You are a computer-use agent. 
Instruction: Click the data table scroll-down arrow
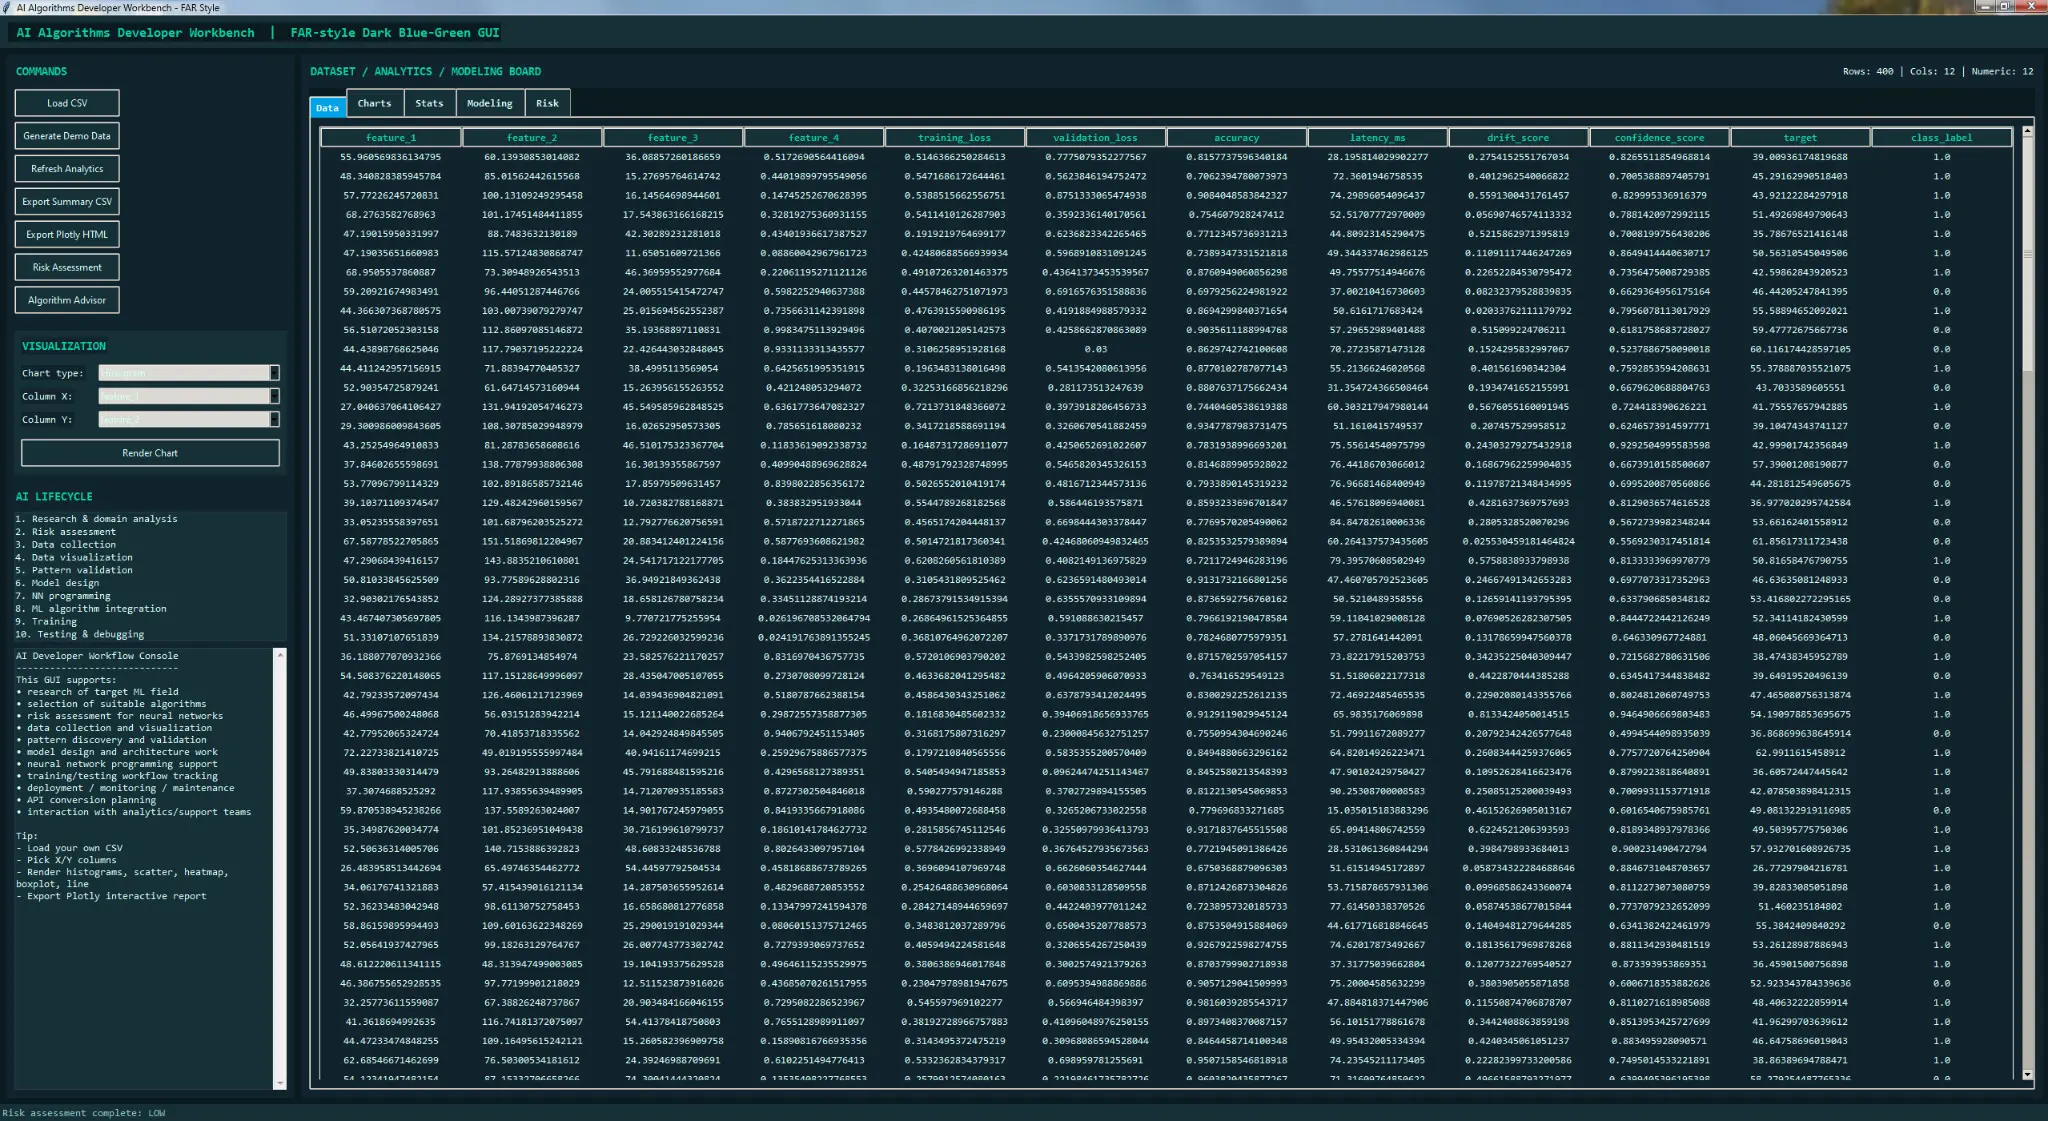coord(2027,1075)
